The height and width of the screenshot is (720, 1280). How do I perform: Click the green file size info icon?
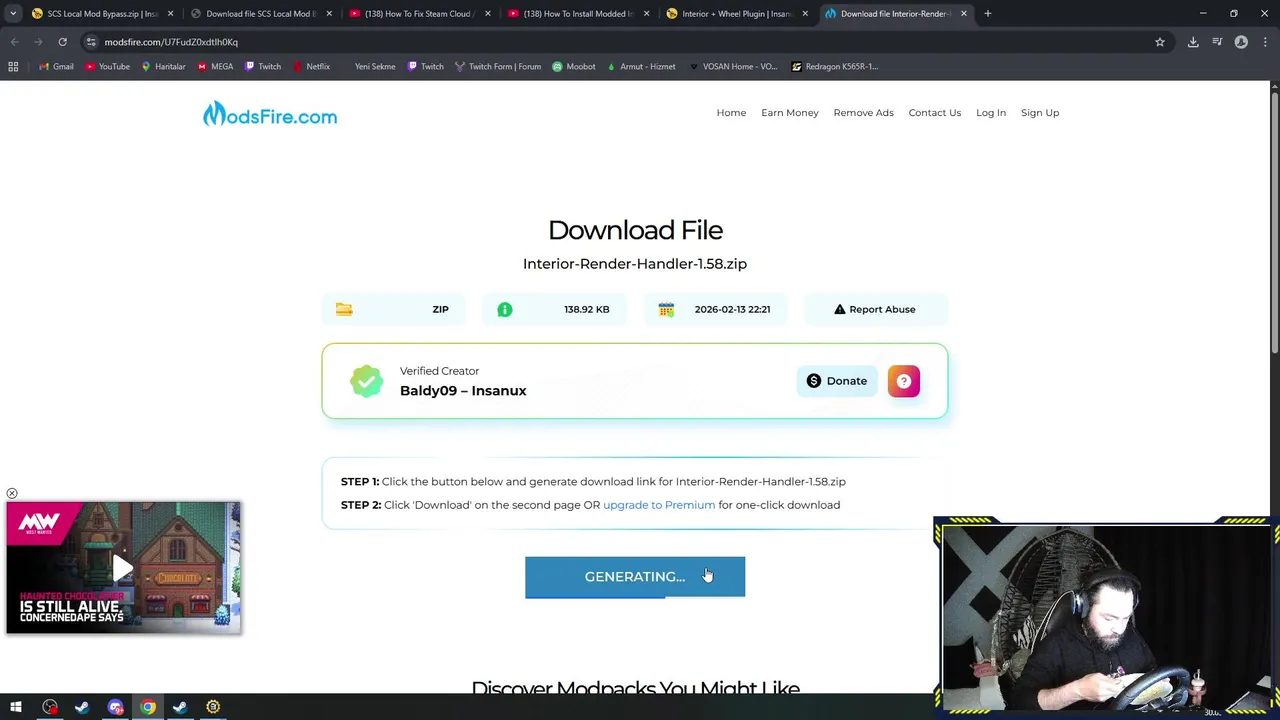click(505, 309)
